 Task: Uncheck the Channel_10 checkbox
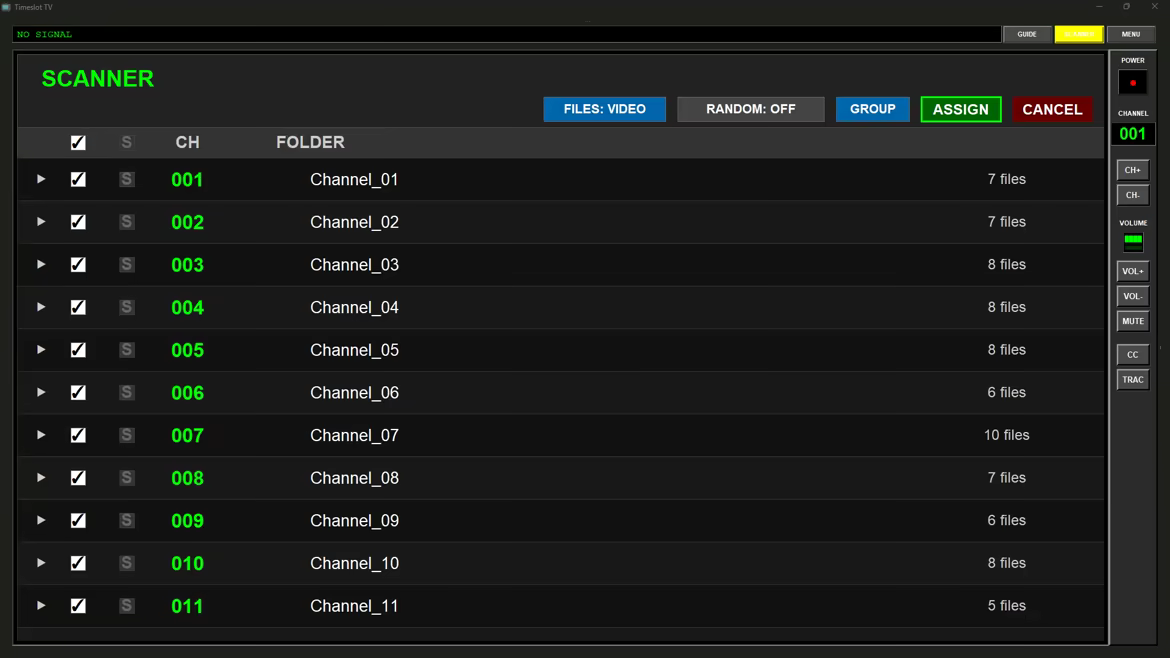point(78,563)
